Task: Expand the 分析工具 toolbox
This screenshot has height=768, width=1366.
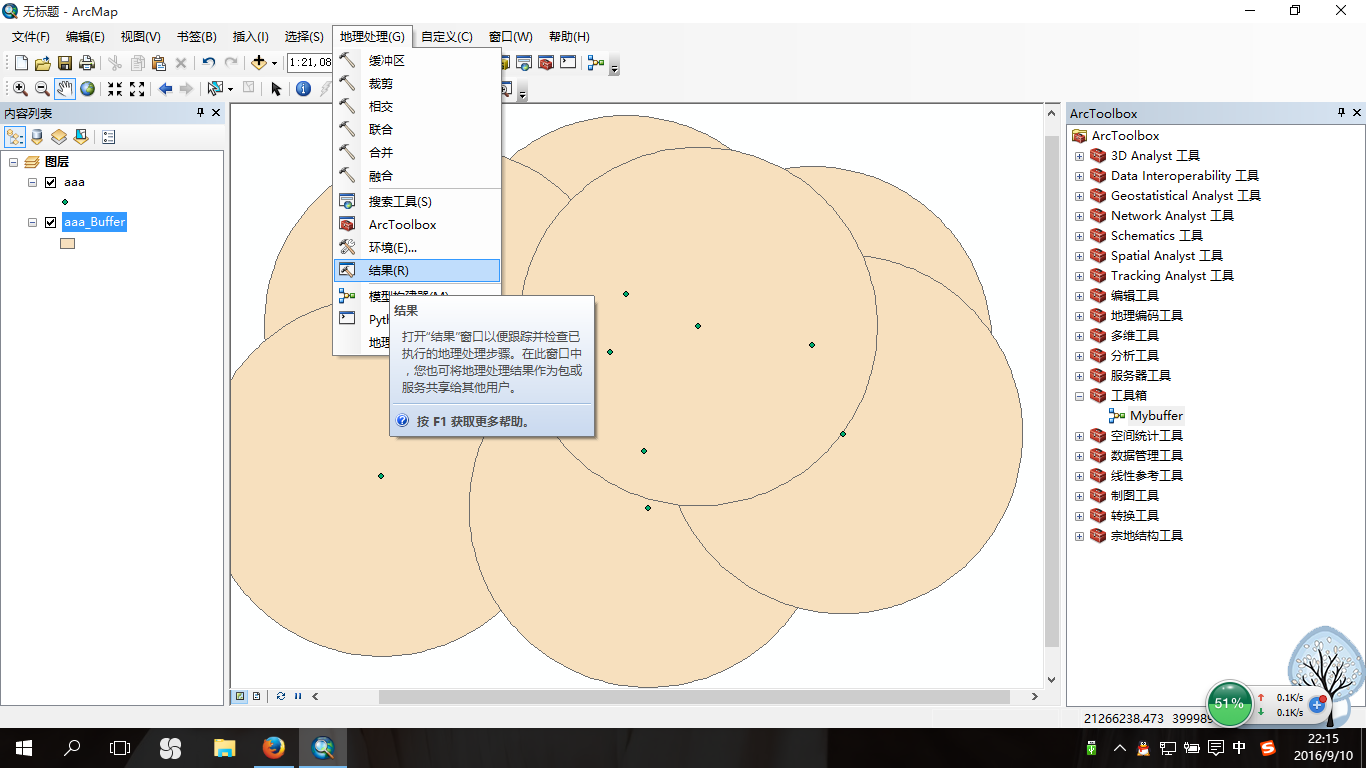Action: click(1079, 356)
